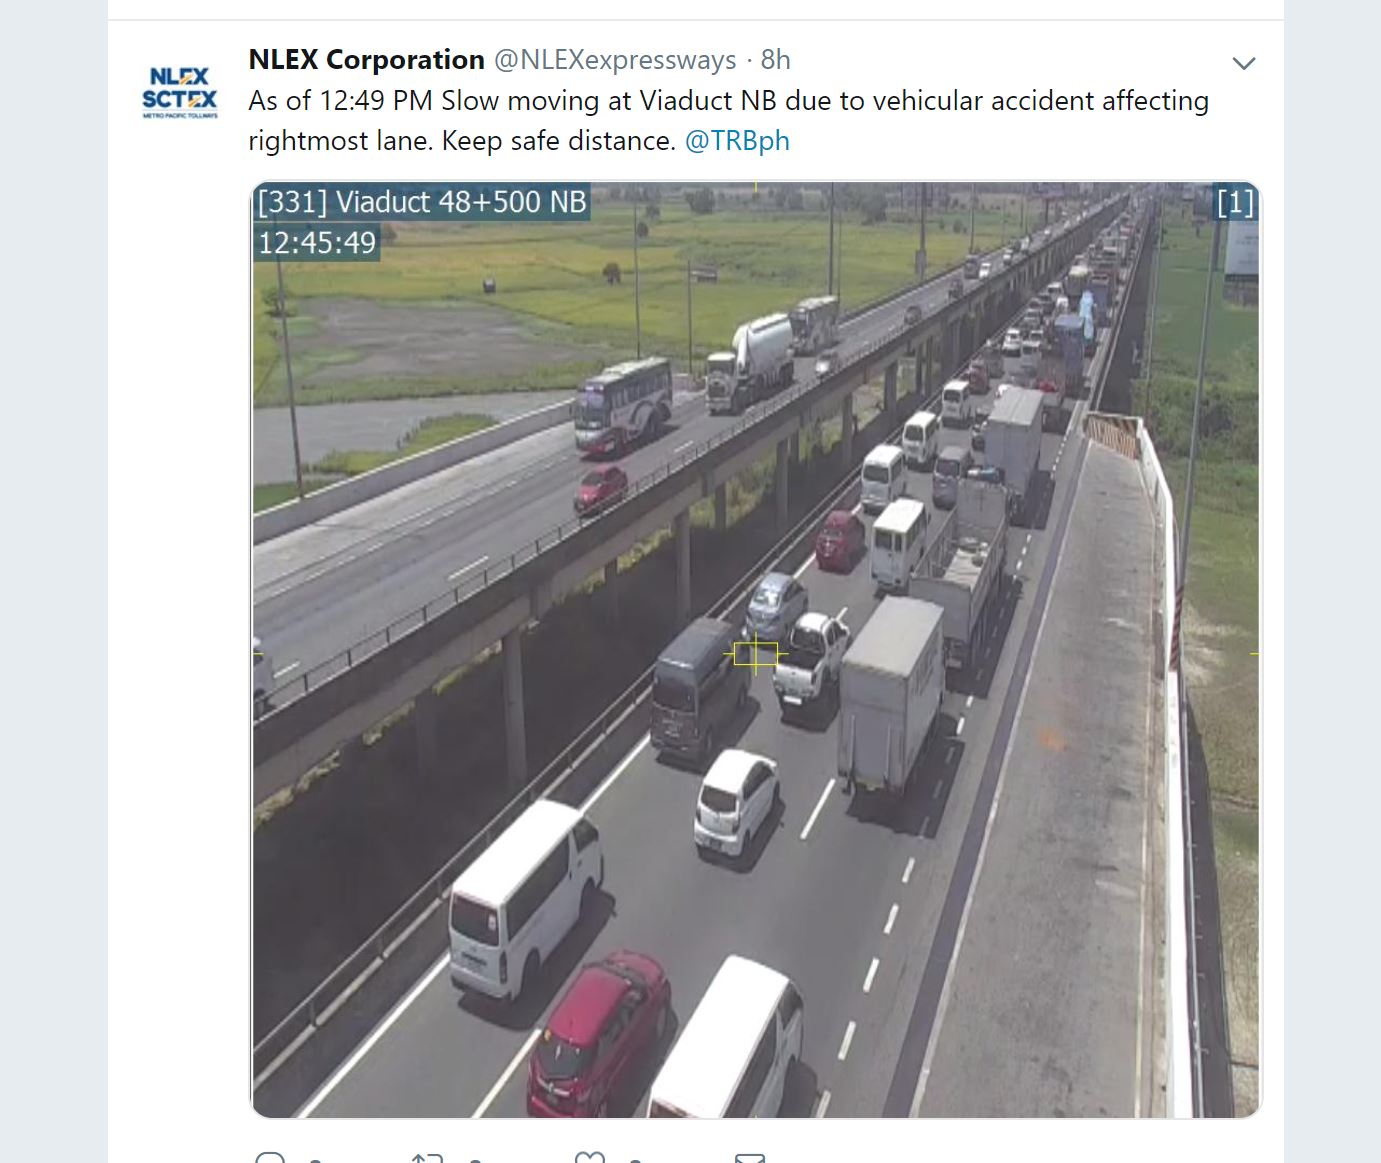Follow the @TRBph mention link
This screenshot has height=1163, width=1381.
click(737, 141)
